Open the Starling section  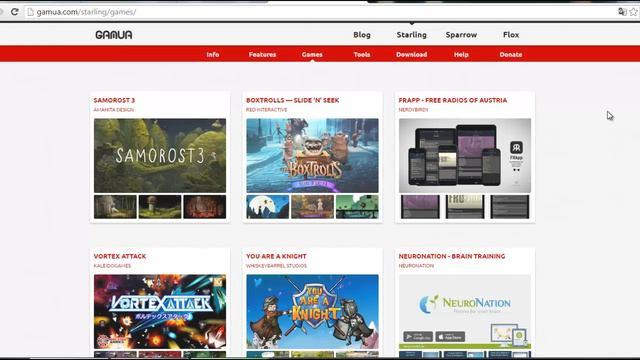pyautogui.click(x=411, y=35)
